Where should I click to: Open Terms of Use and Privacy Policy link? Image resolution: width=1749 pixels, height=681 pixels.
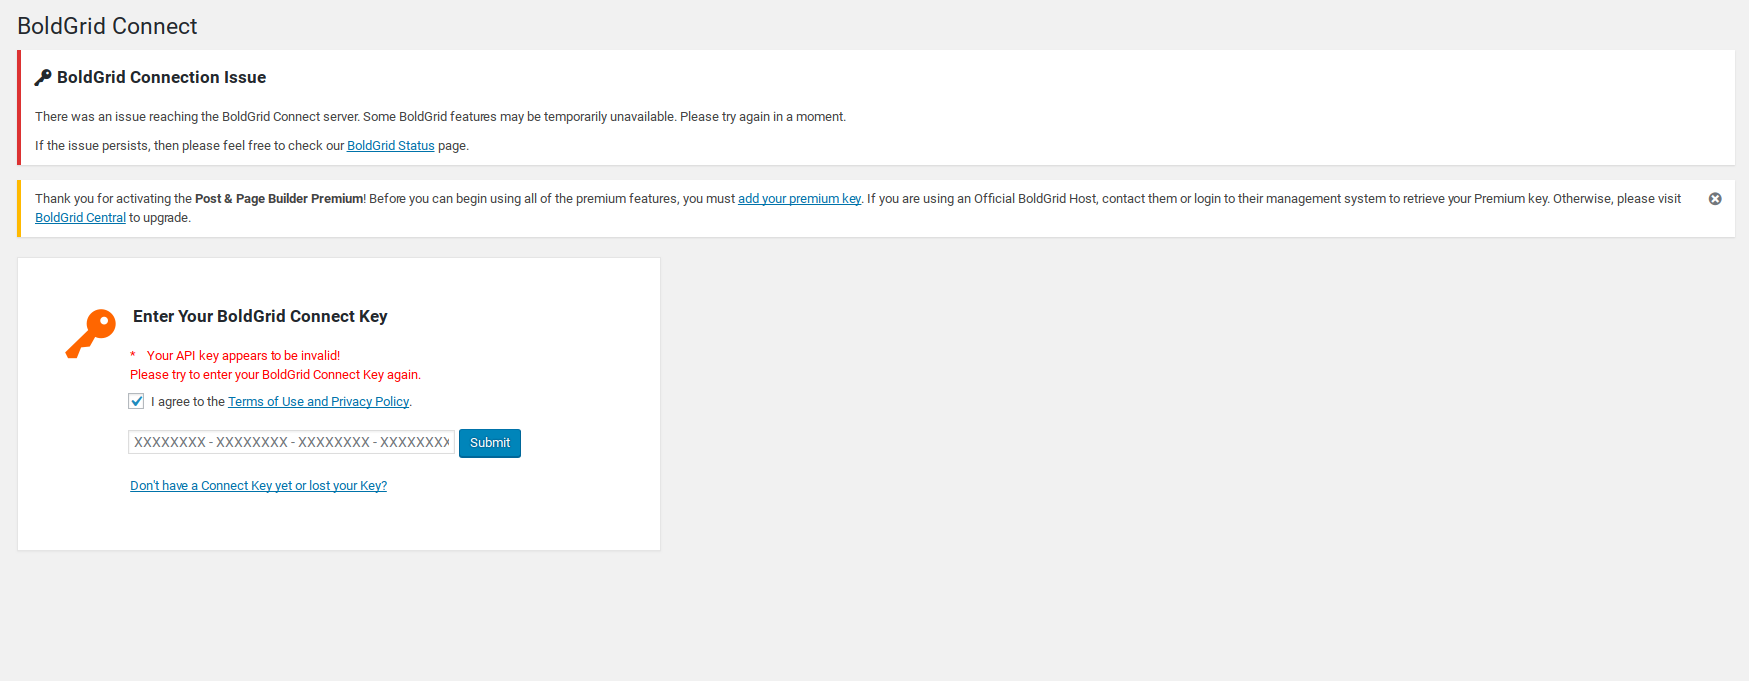[x=318, y=402]
